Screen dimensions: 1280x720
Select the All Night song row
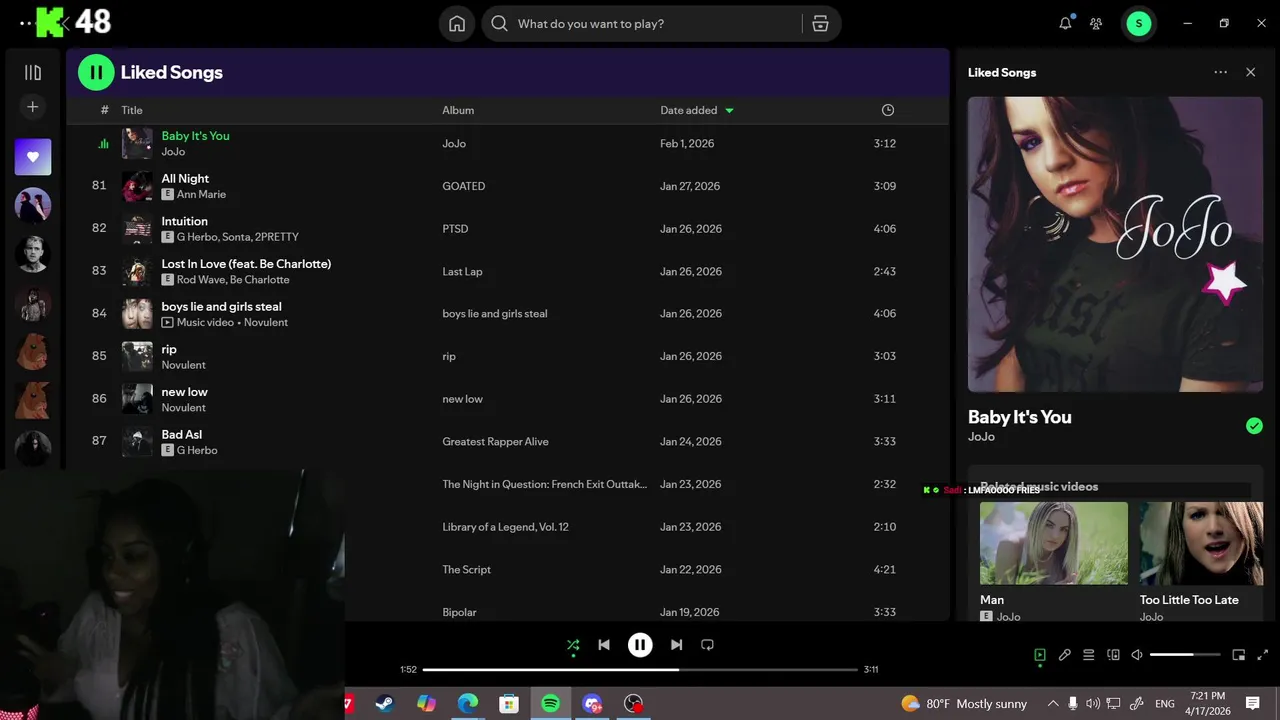click(508, 186)
